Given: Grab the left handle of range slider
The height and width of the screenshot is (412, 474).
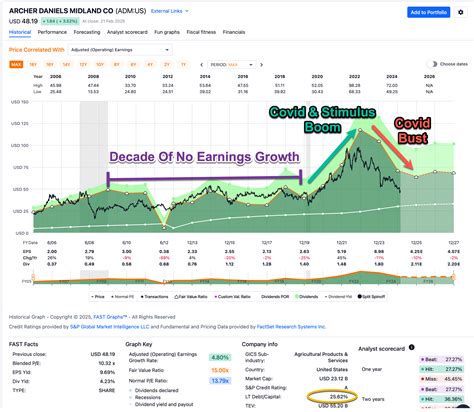Looking at the screenshot, I should (33, 277).
